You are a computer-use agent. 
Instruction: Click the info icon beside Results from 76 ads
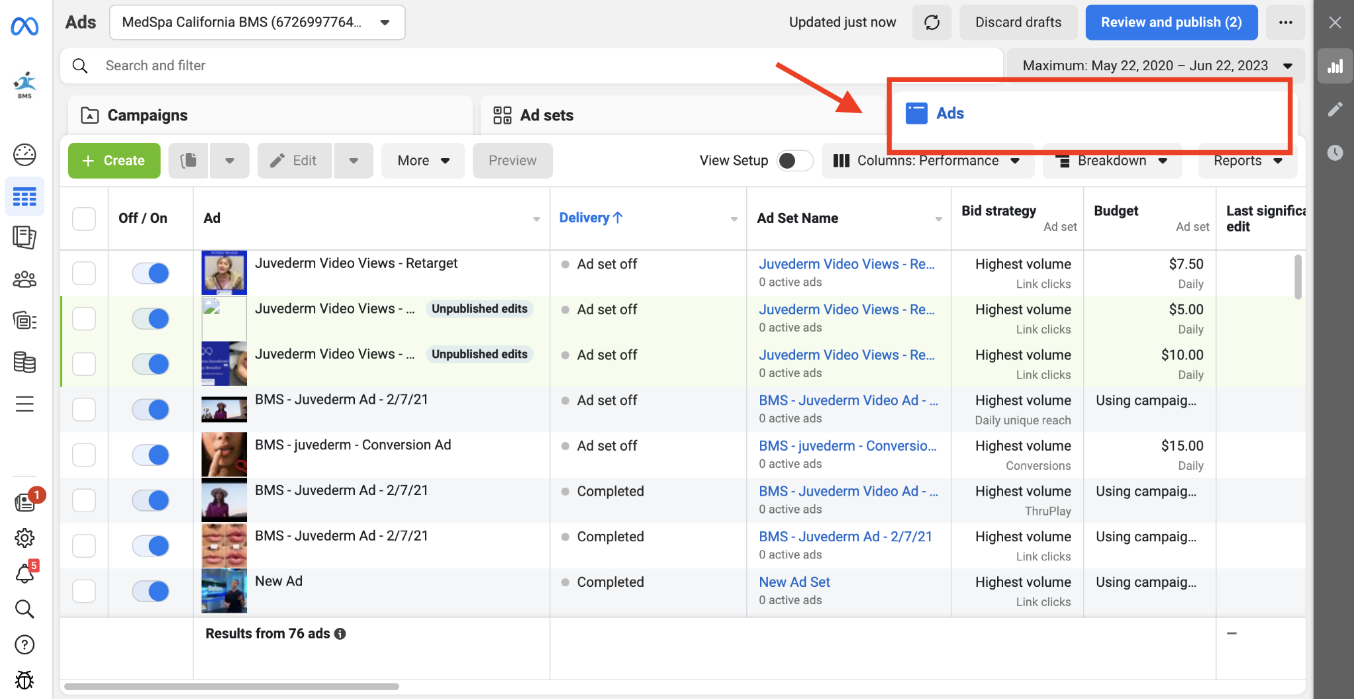340,634
